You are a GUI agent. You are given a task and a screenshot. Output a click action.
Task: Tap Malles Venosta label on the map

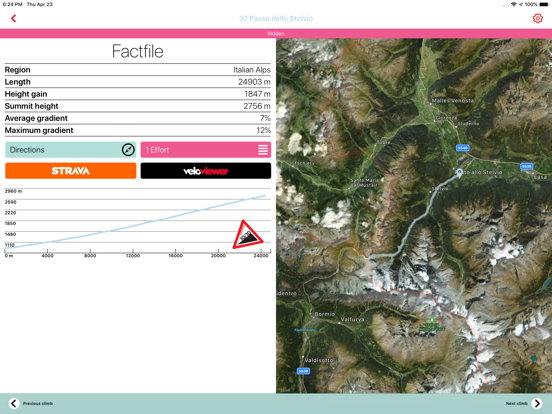click(453, 101)
